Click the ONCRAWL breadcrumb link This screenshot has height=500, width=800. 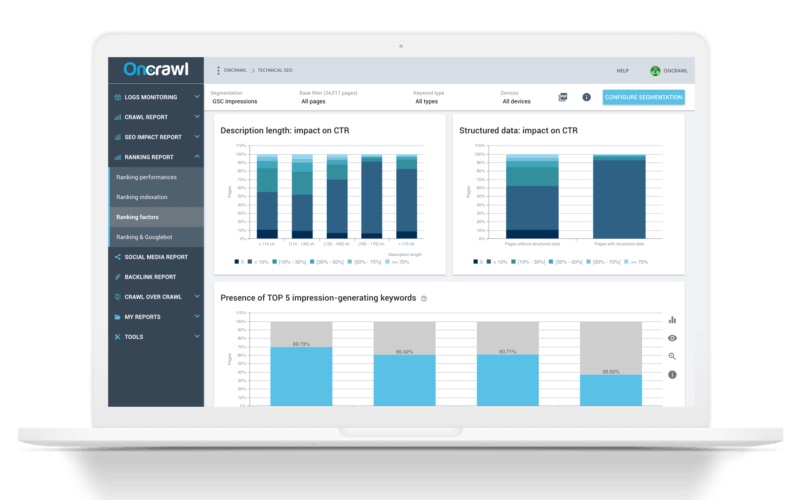click(x=235, y=70)
